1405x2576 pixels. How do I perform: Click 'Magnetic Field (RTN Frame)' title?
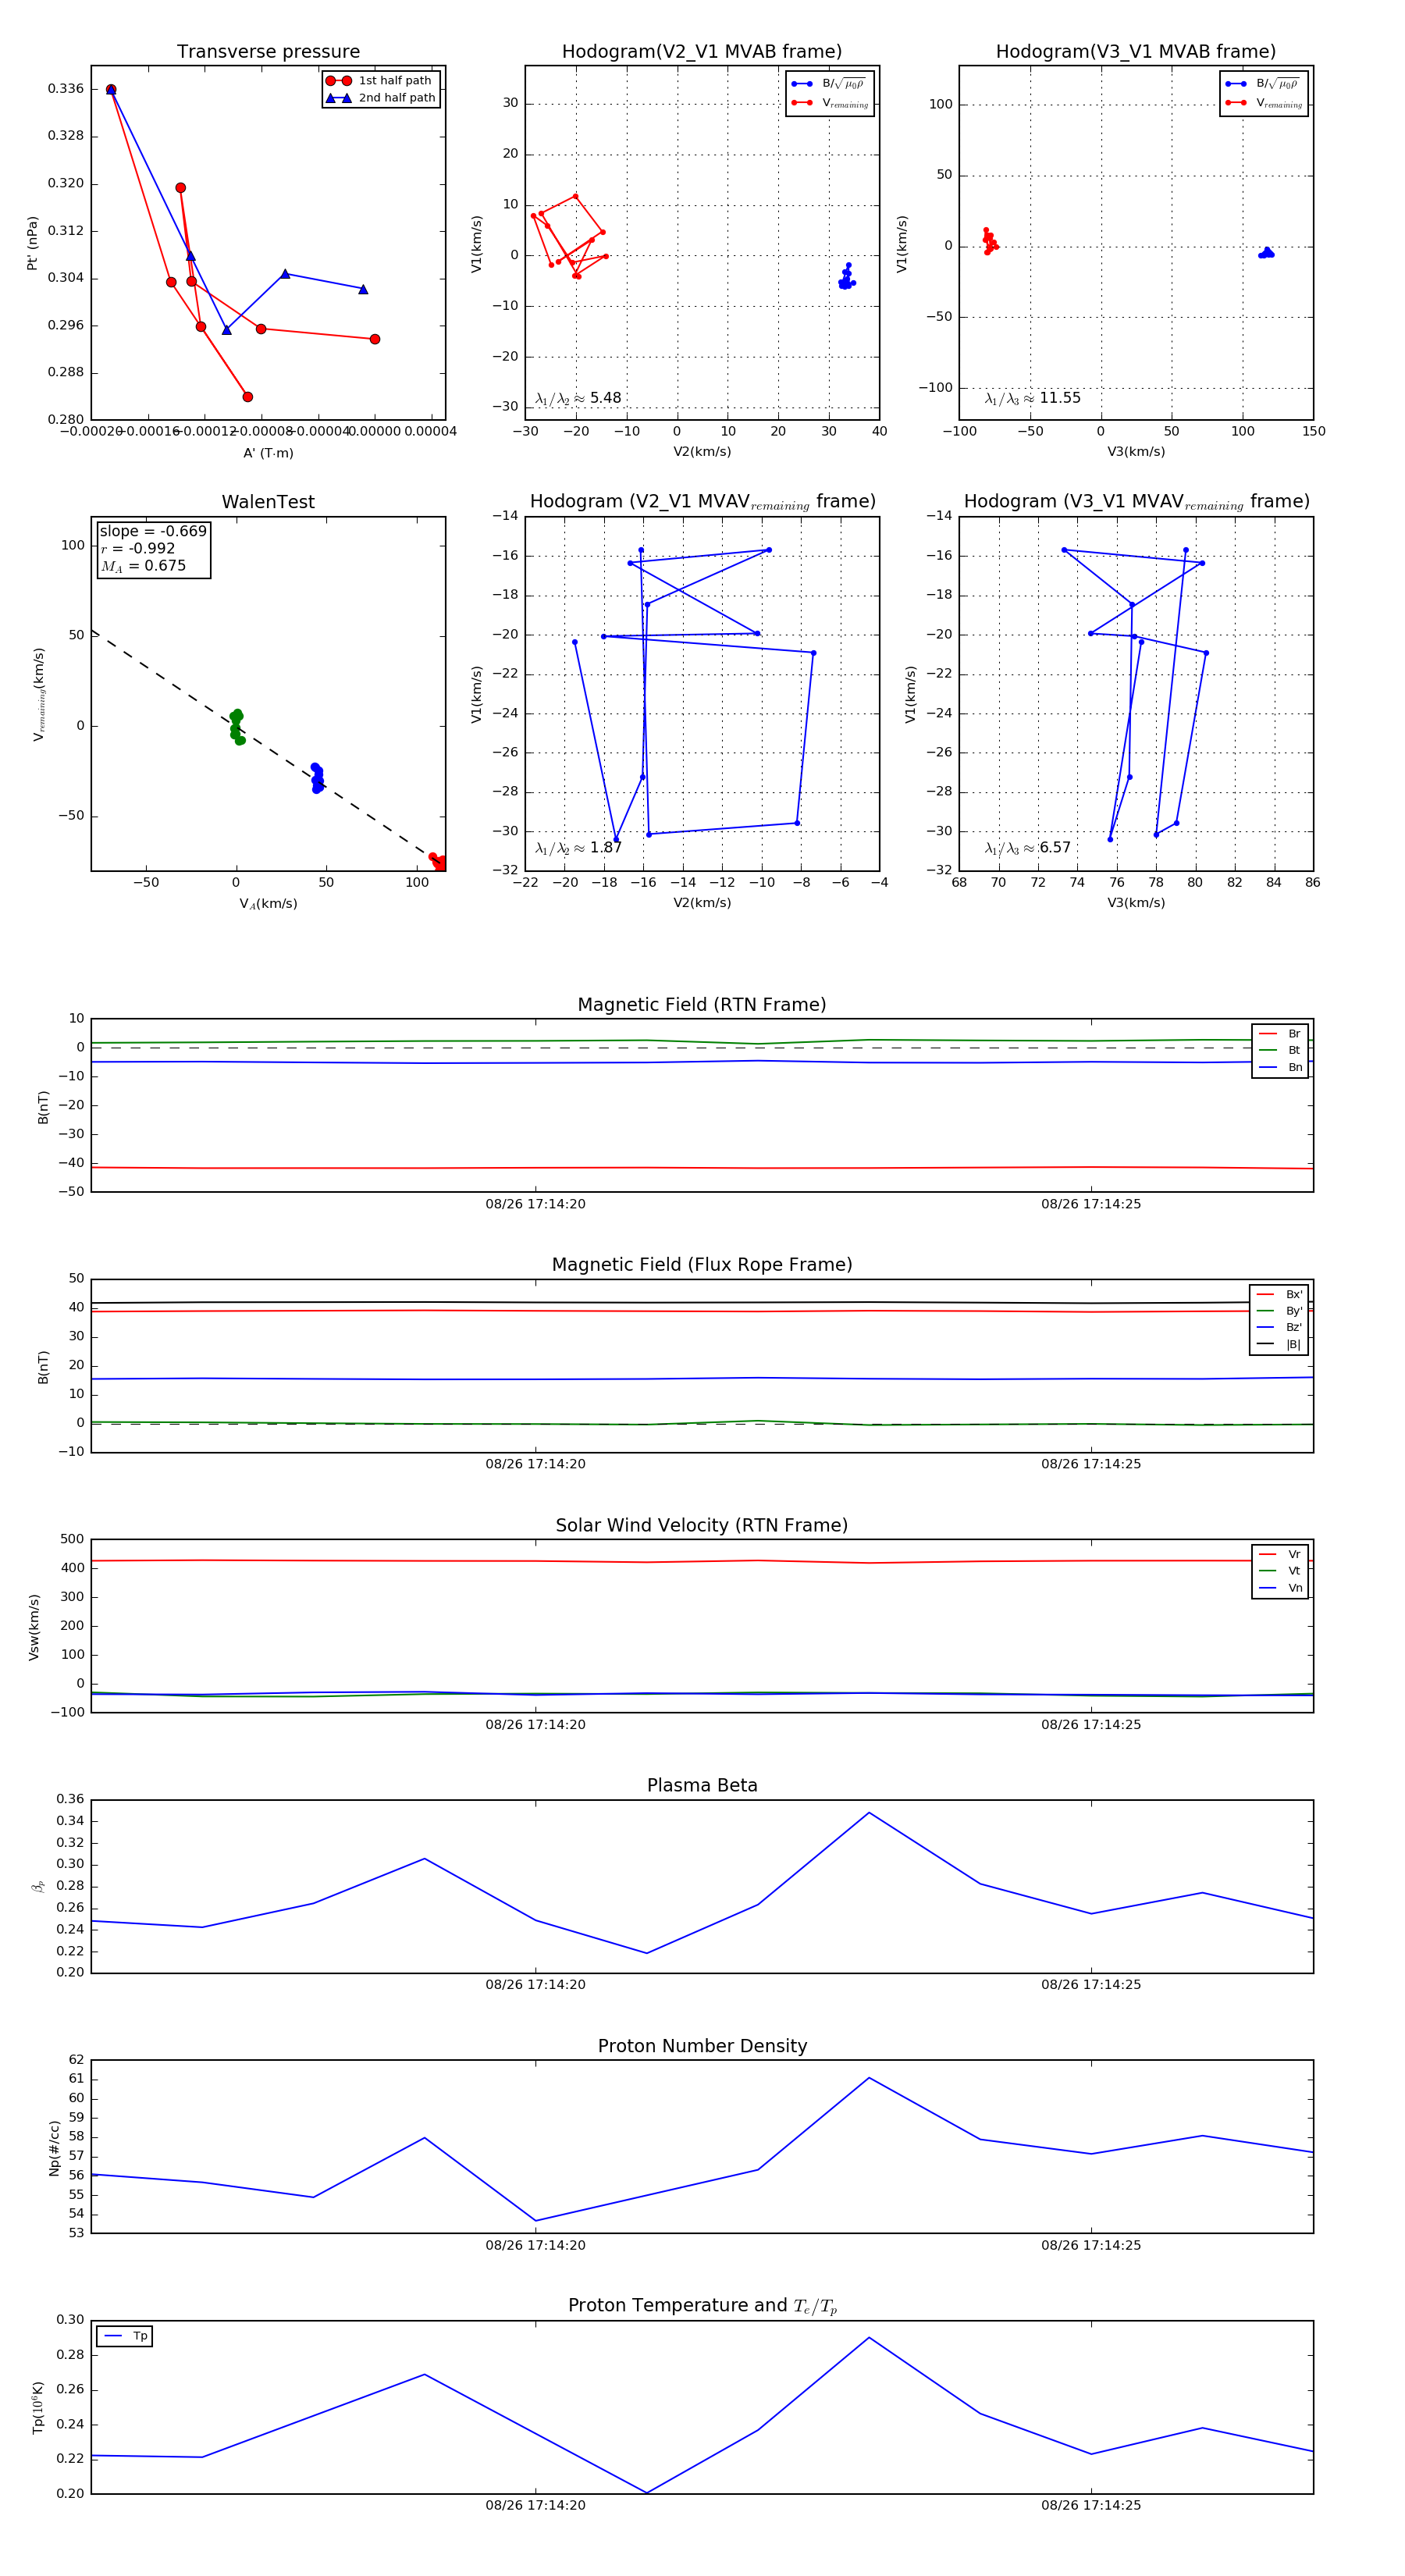coord(702,1005)
